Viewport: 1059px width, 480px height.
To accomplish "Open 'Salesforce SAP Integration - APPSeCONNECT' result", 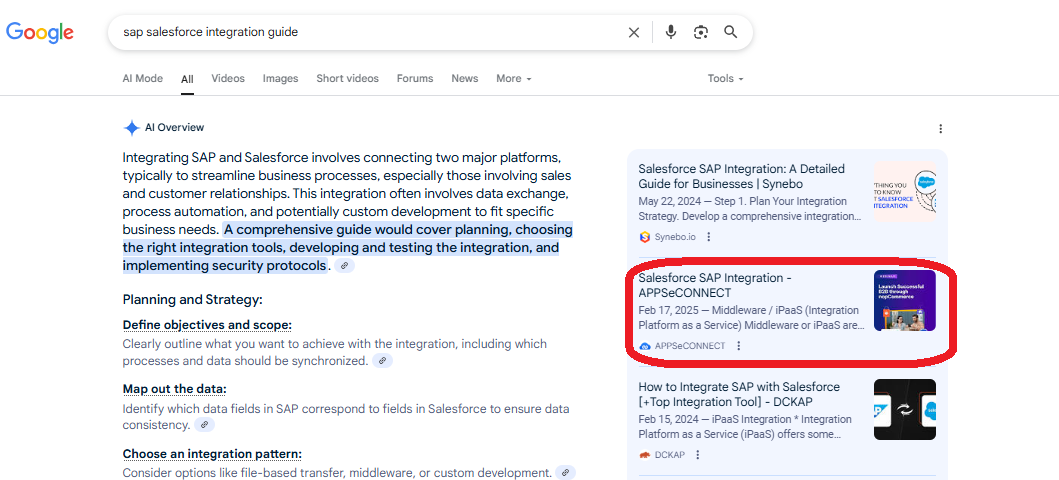I will tap(715, 286).
